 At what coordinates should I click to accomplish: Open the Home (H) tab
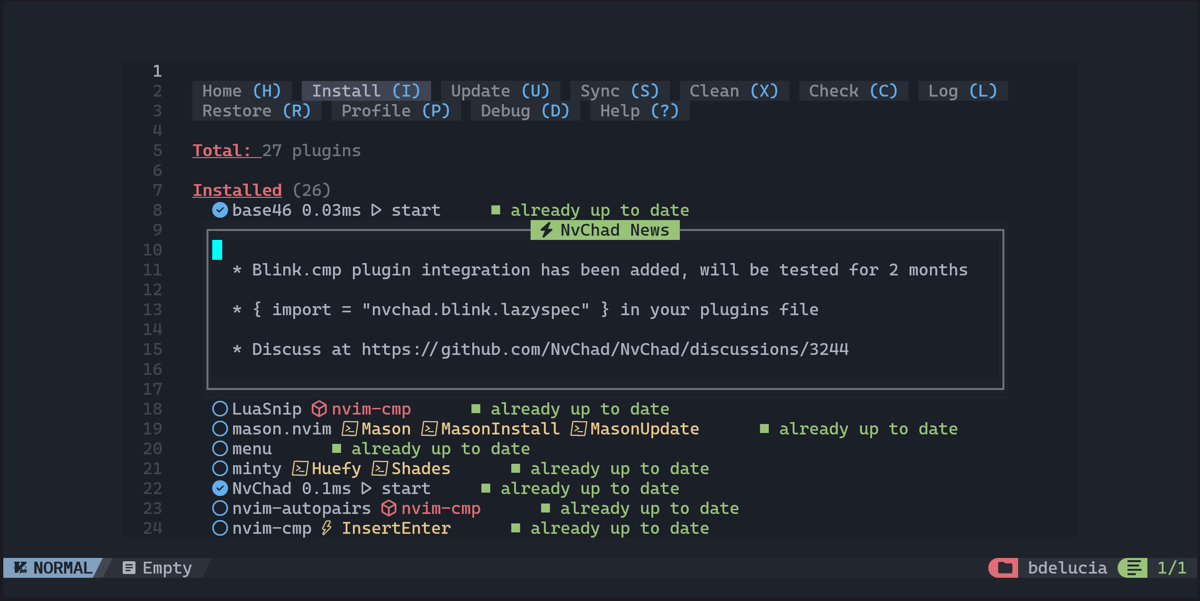[241, 91]
